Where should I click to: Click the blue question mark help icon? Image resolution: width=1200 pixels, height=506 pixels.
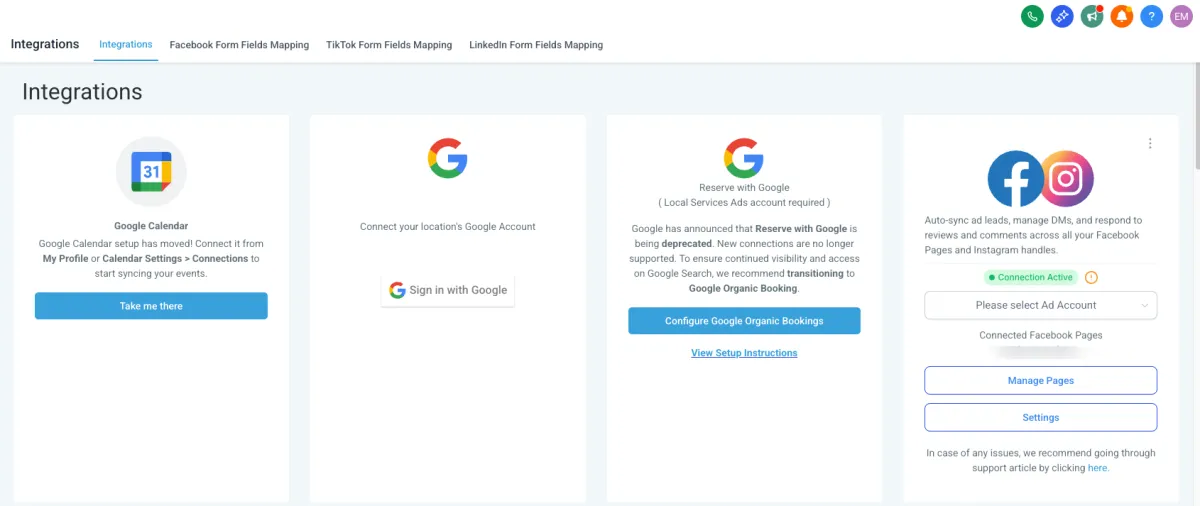pos(1152,16)
